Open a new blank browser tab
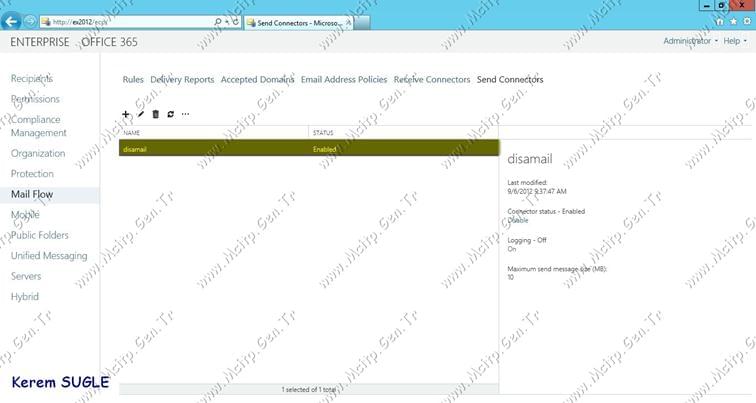Image resolution: width=756 pixels, height=403 pixels. (x=362, y=23)
